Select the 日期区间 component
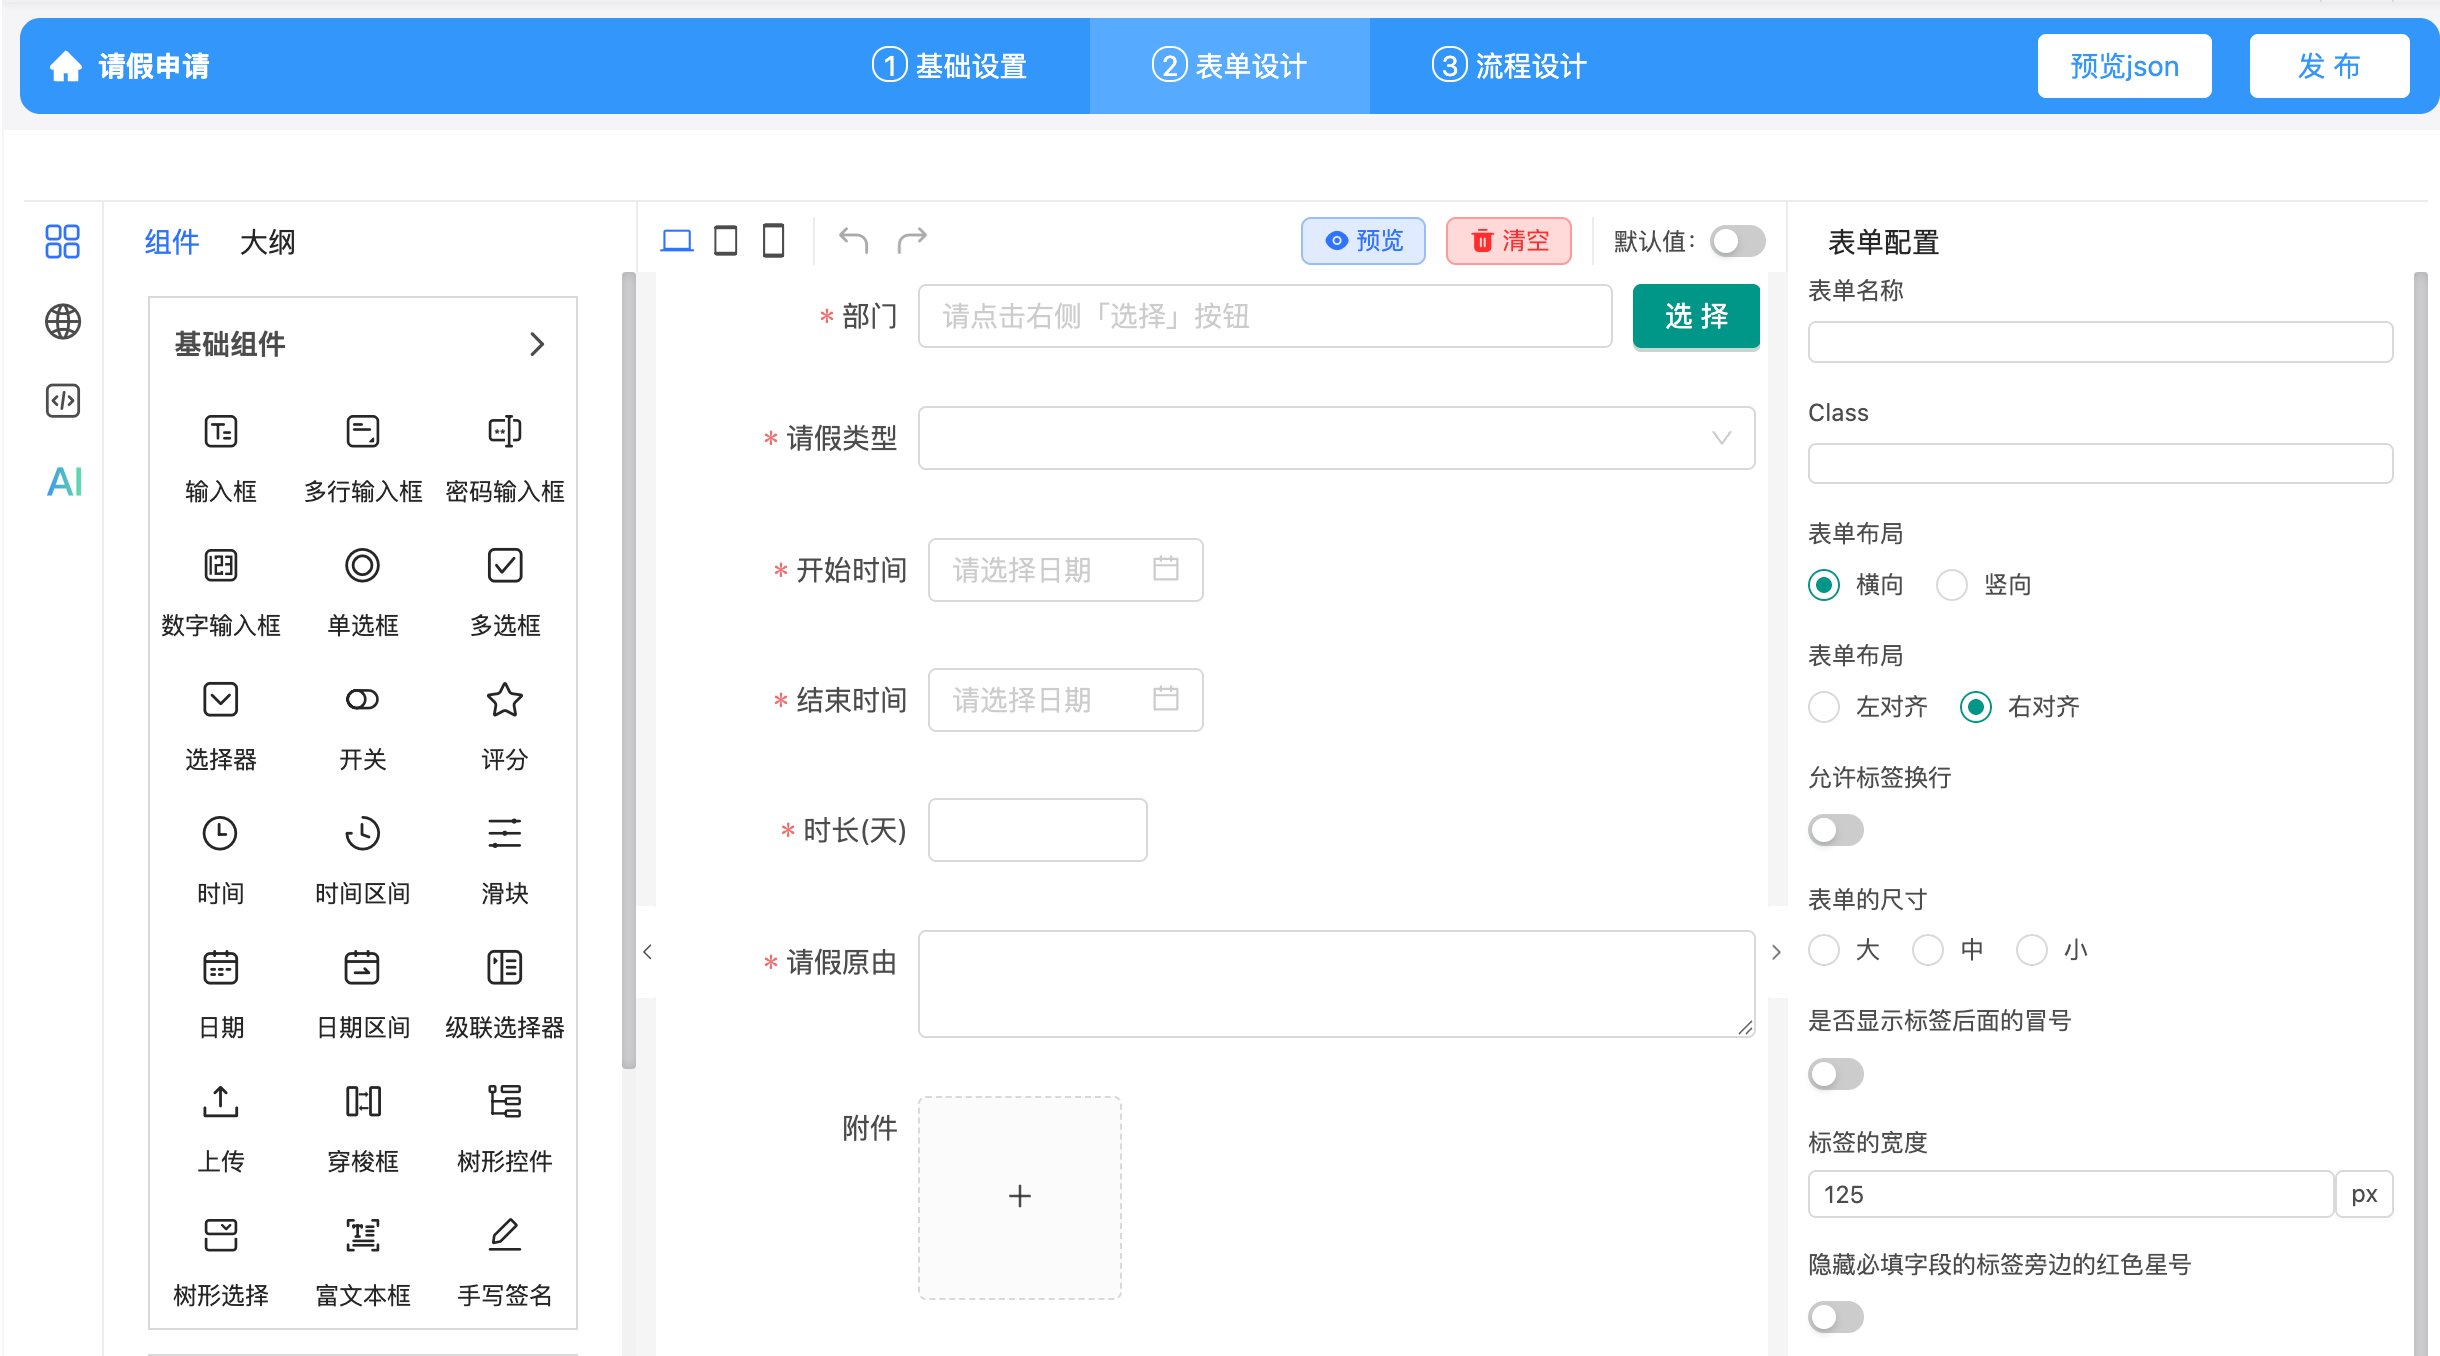Viewport: 2440px width, 1356px height. click(363, 993)
